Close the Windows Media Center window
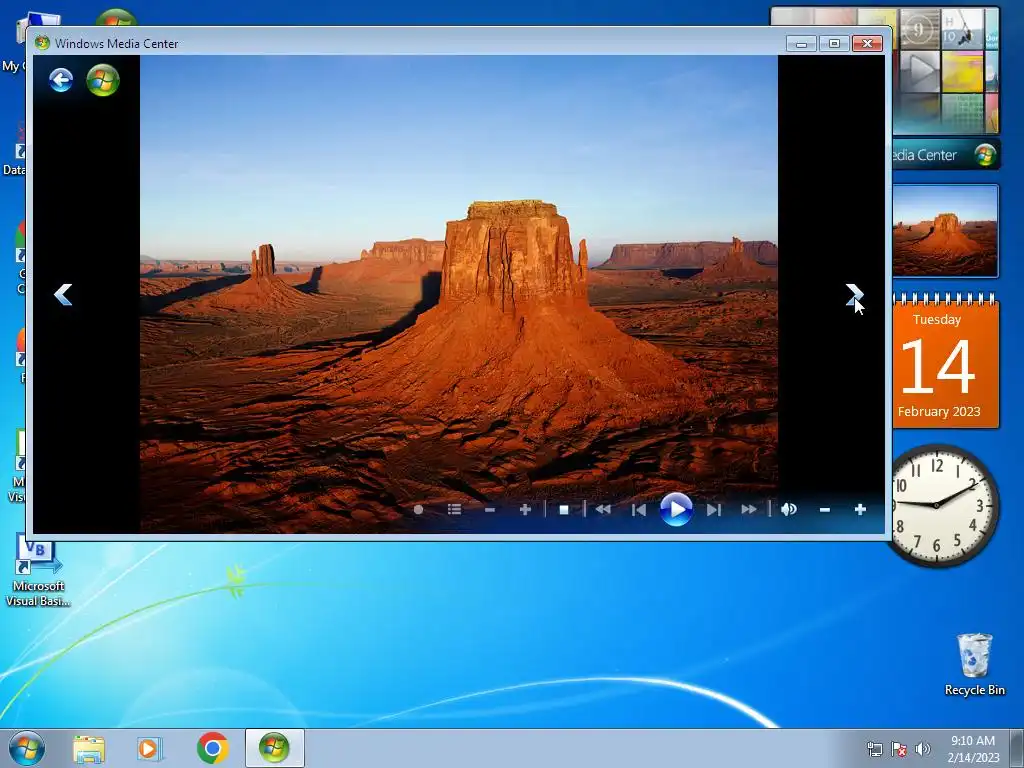Image resolution: width=1024 pixels, height=768 pixels. (867, 44)
